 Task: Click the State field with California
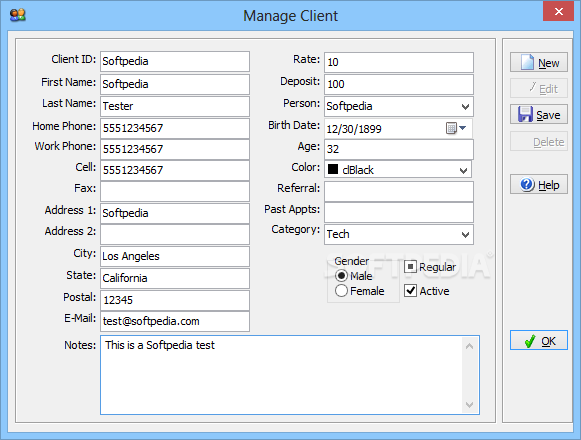tap(175, 278)
